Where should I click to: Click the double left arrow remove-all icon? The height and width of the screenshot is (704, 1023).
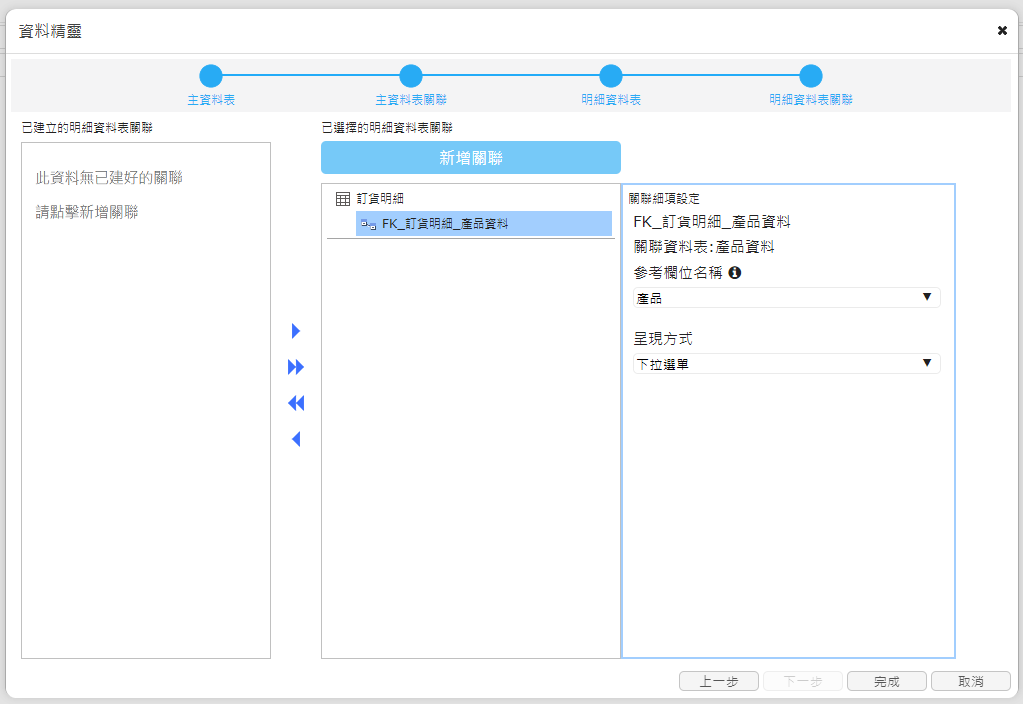pos(296,403)
